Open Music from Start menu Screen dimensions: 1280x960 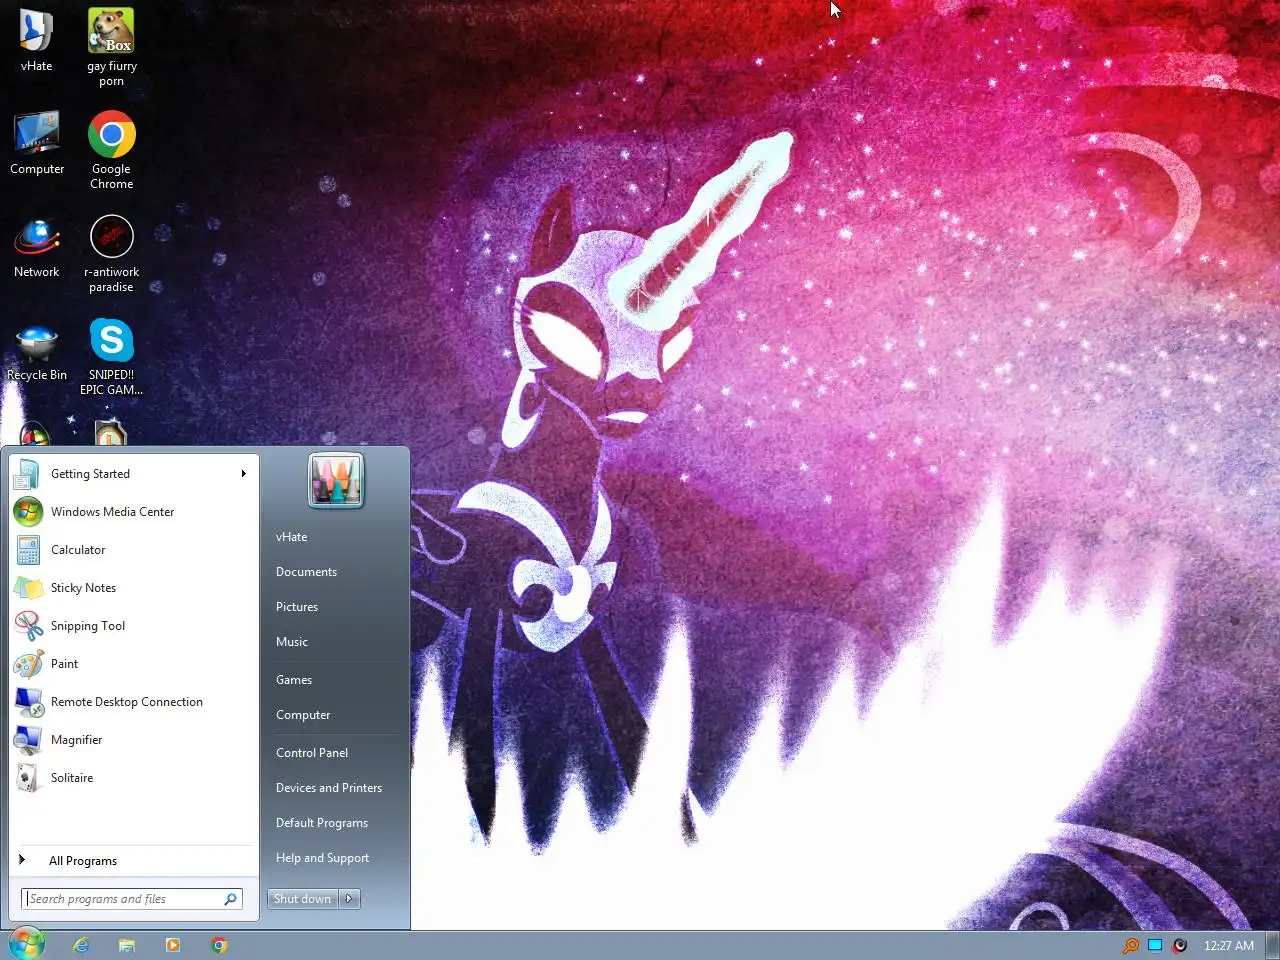coord(292,642)
